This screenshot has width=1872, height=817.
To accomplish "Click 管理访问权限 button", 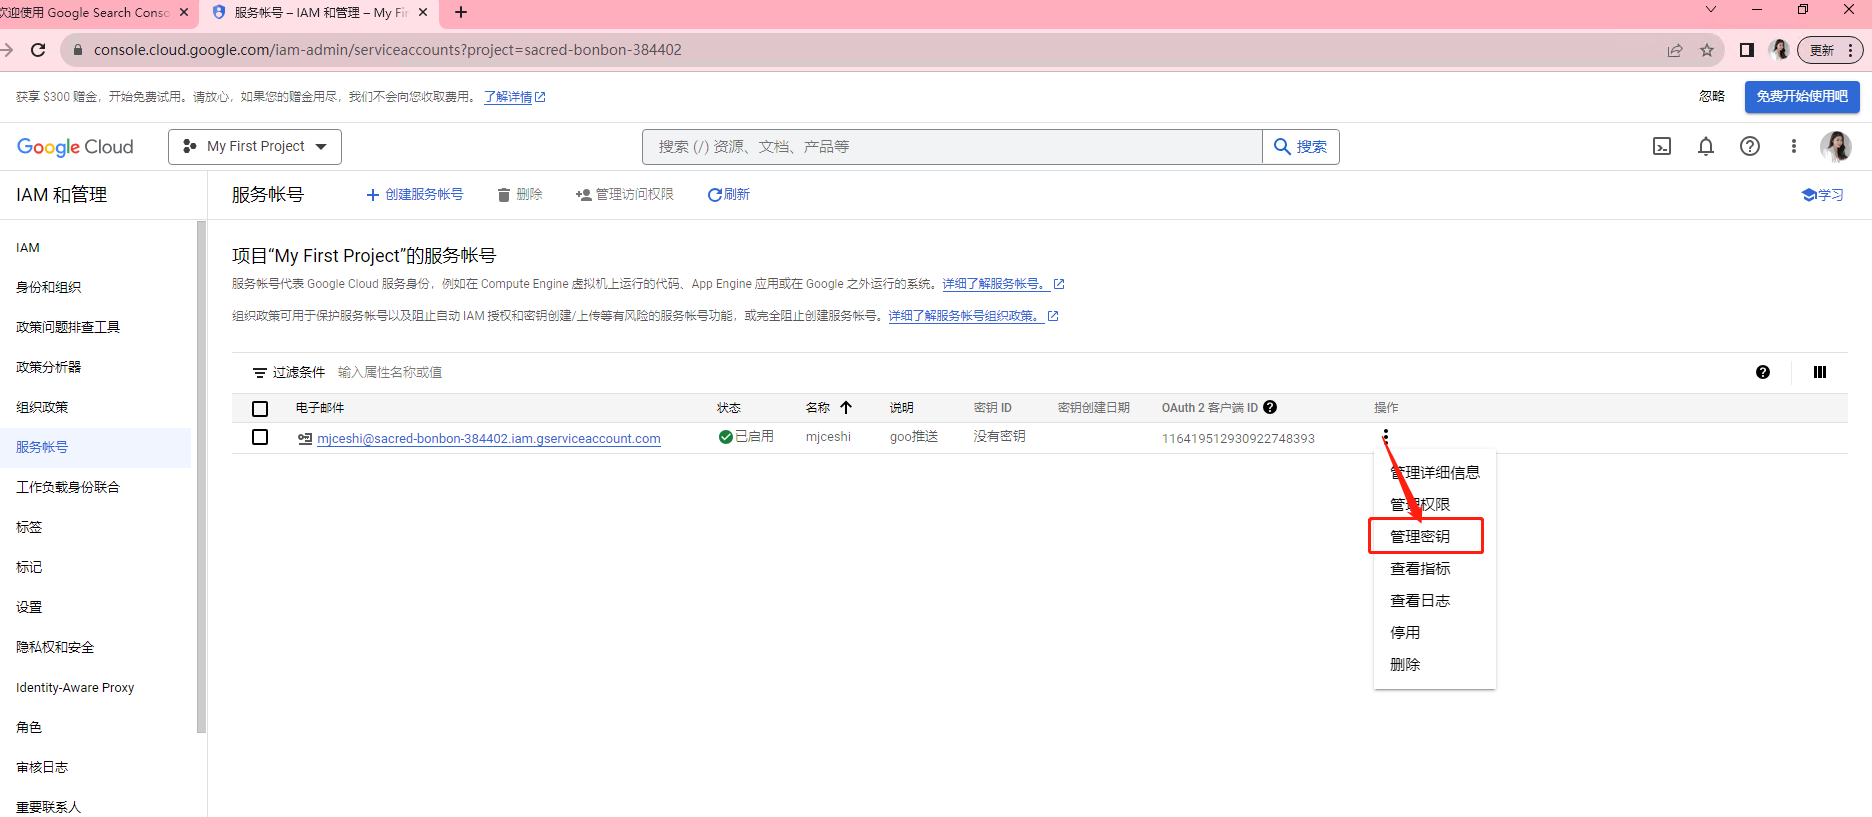I will [625, 195].
